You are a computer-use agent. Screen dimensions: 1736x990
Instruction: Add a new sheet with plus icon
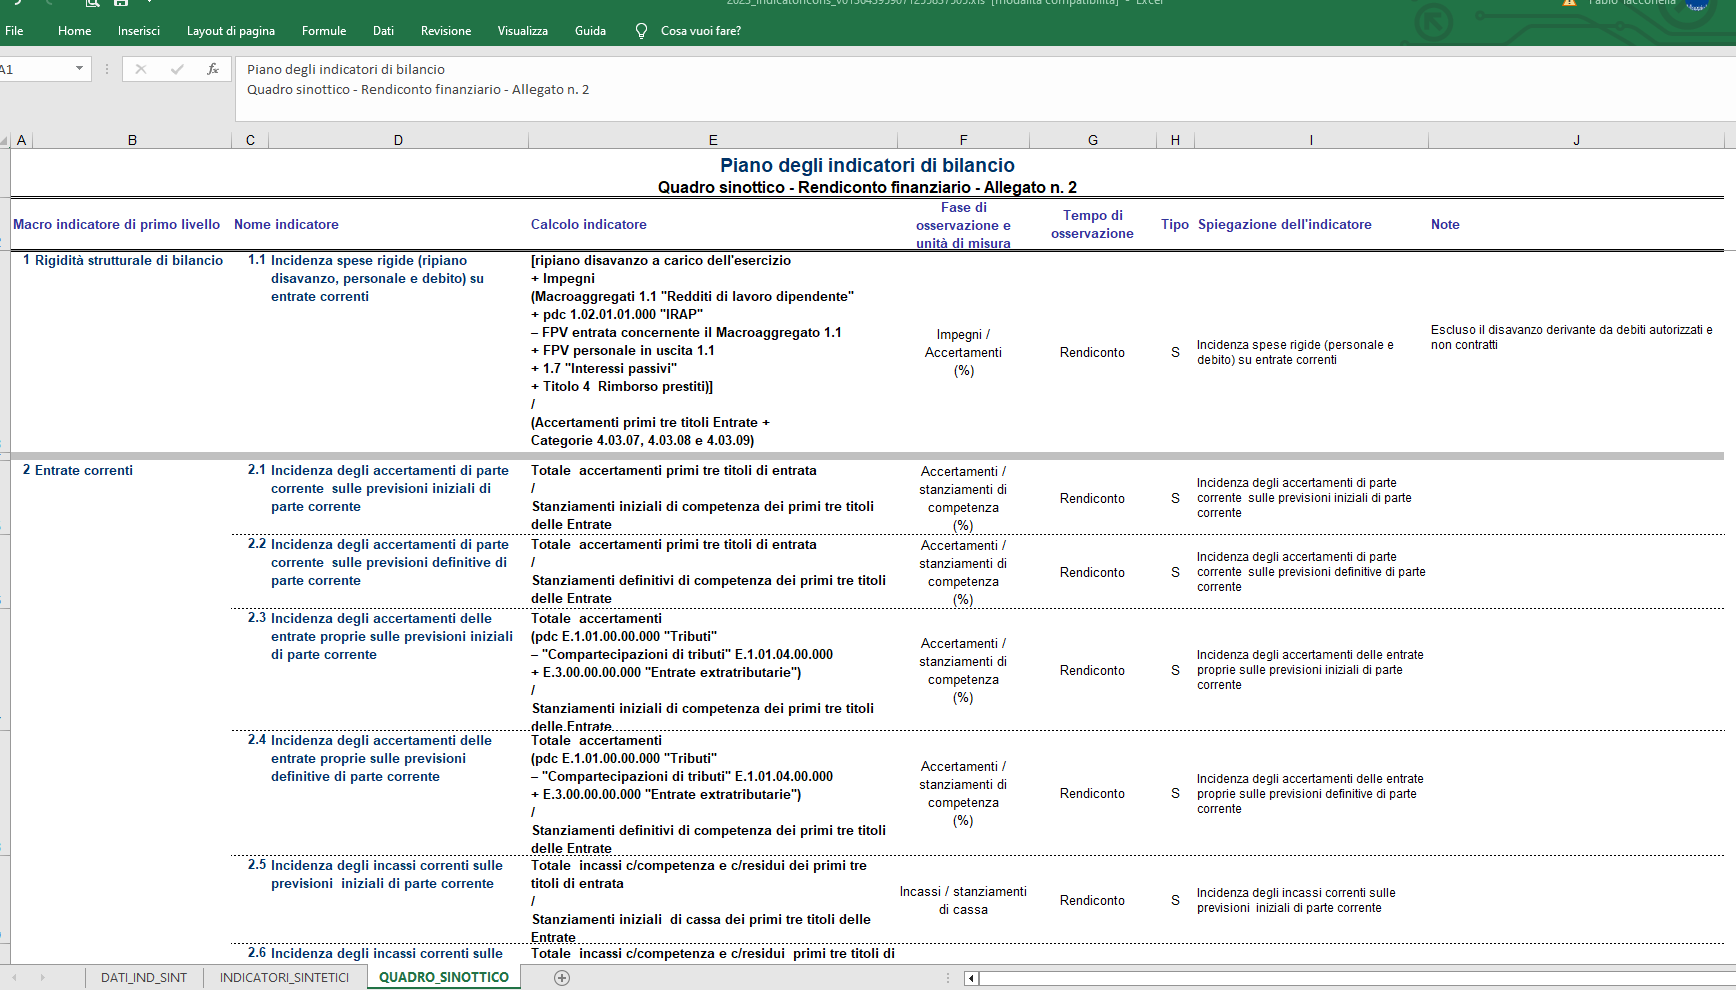coord(562,978)
